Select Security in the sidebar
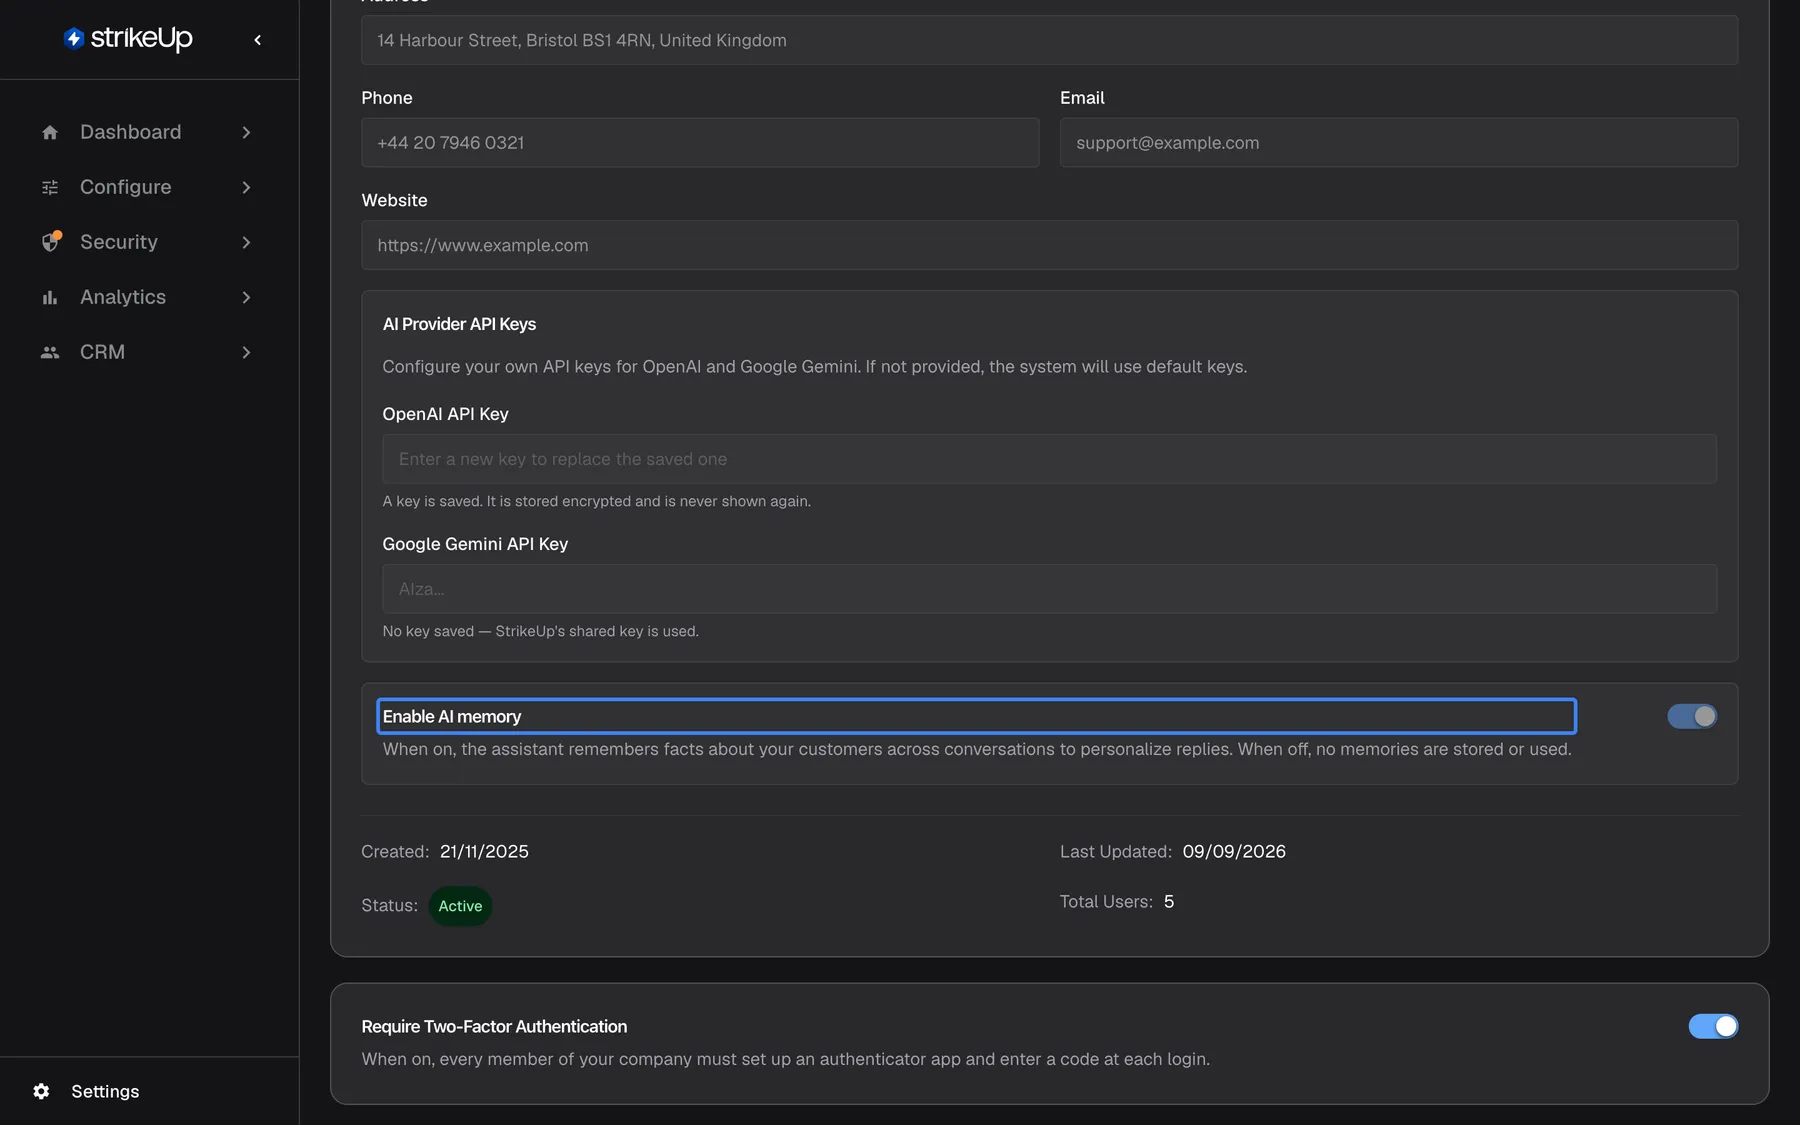This screenshot has height=1125, width=1800. (148, 242)
